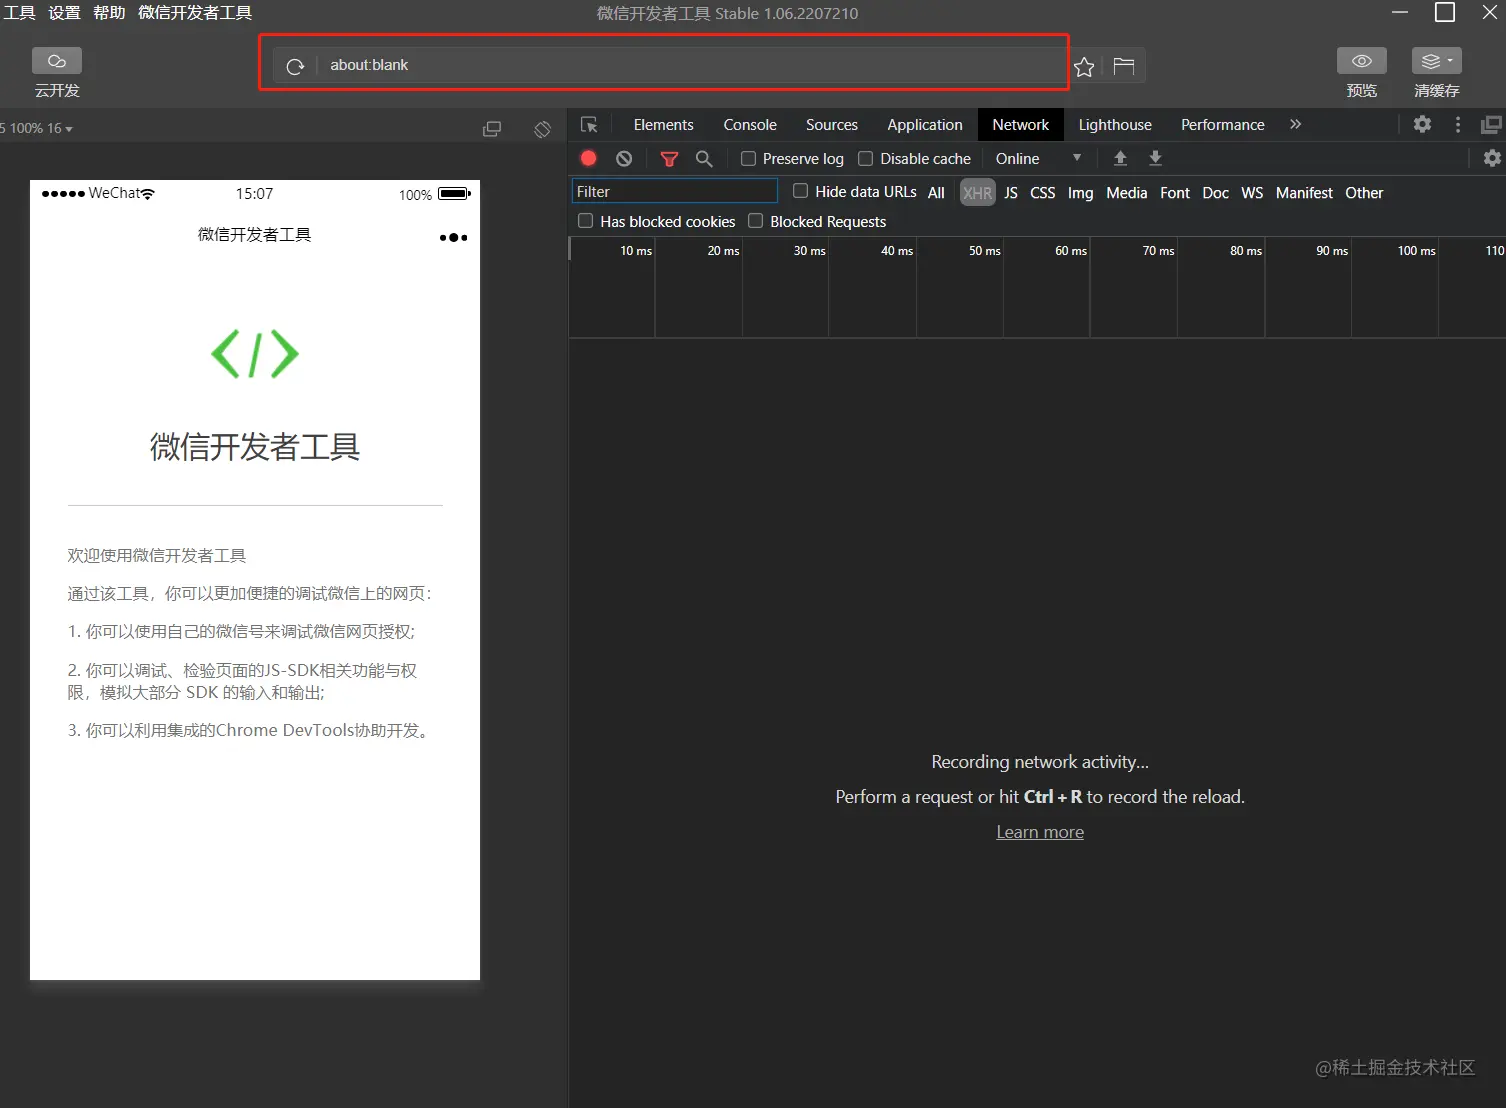
Task: Enable Preserve log checkbox
Action: [748, 158]
